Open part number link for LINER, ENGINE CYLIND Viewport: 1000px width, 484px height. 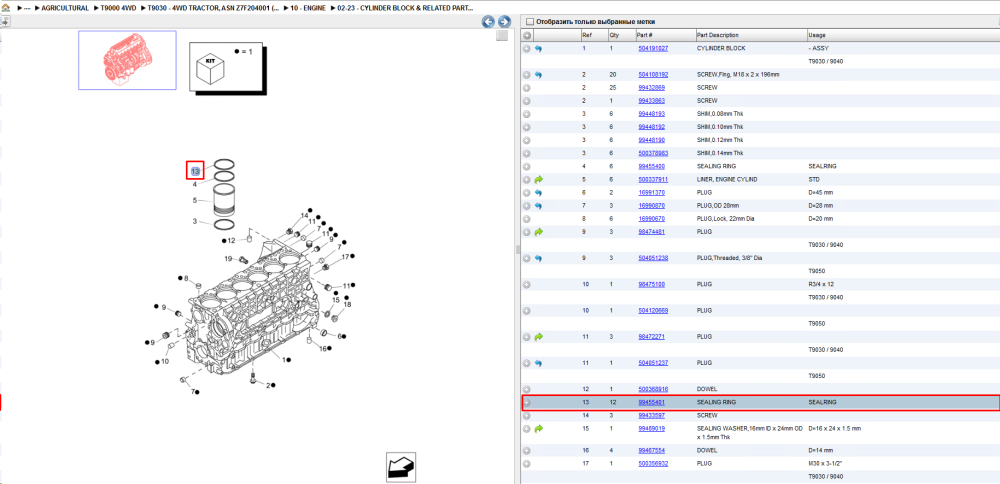653,179
